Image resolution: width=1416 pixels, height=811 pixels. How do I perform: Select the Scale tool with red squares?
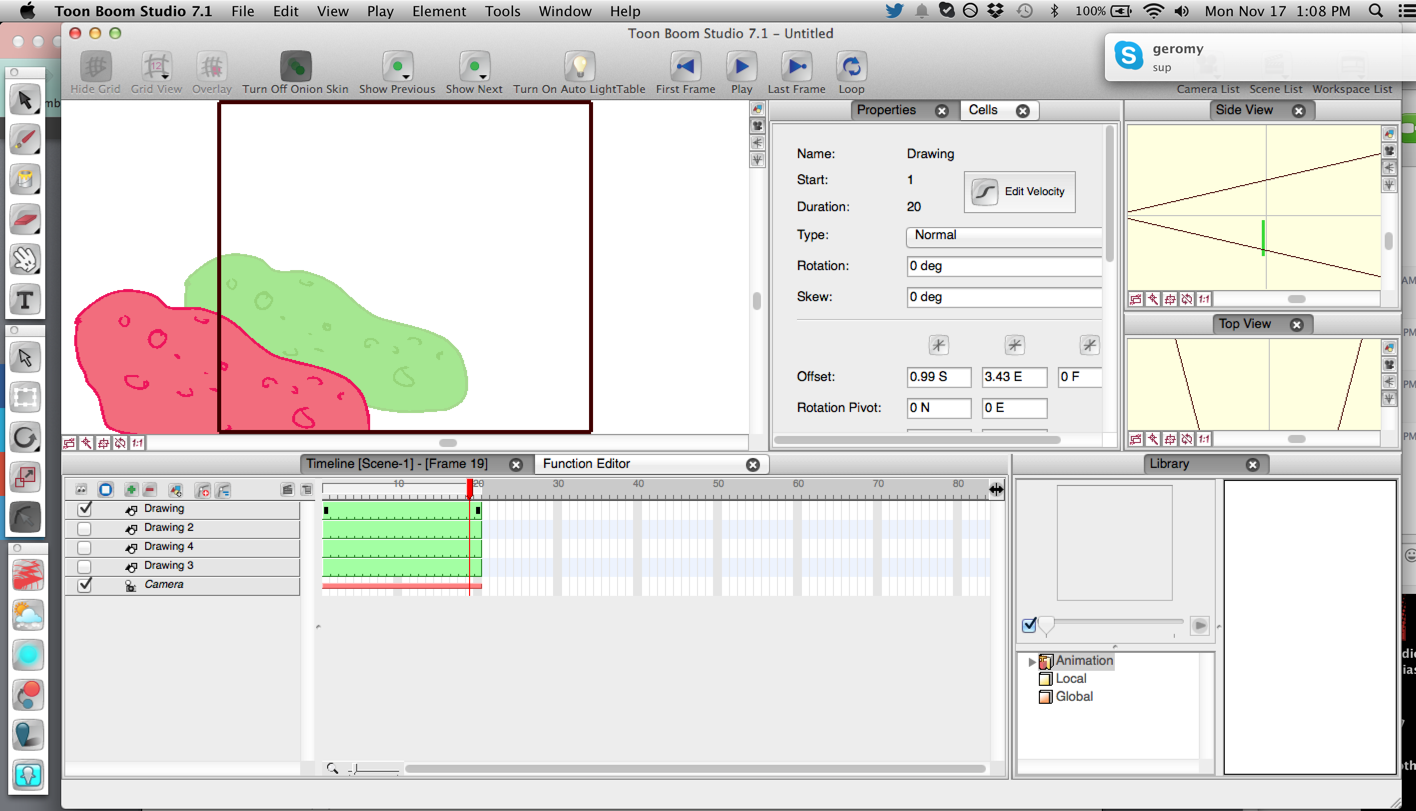[25, 477]
